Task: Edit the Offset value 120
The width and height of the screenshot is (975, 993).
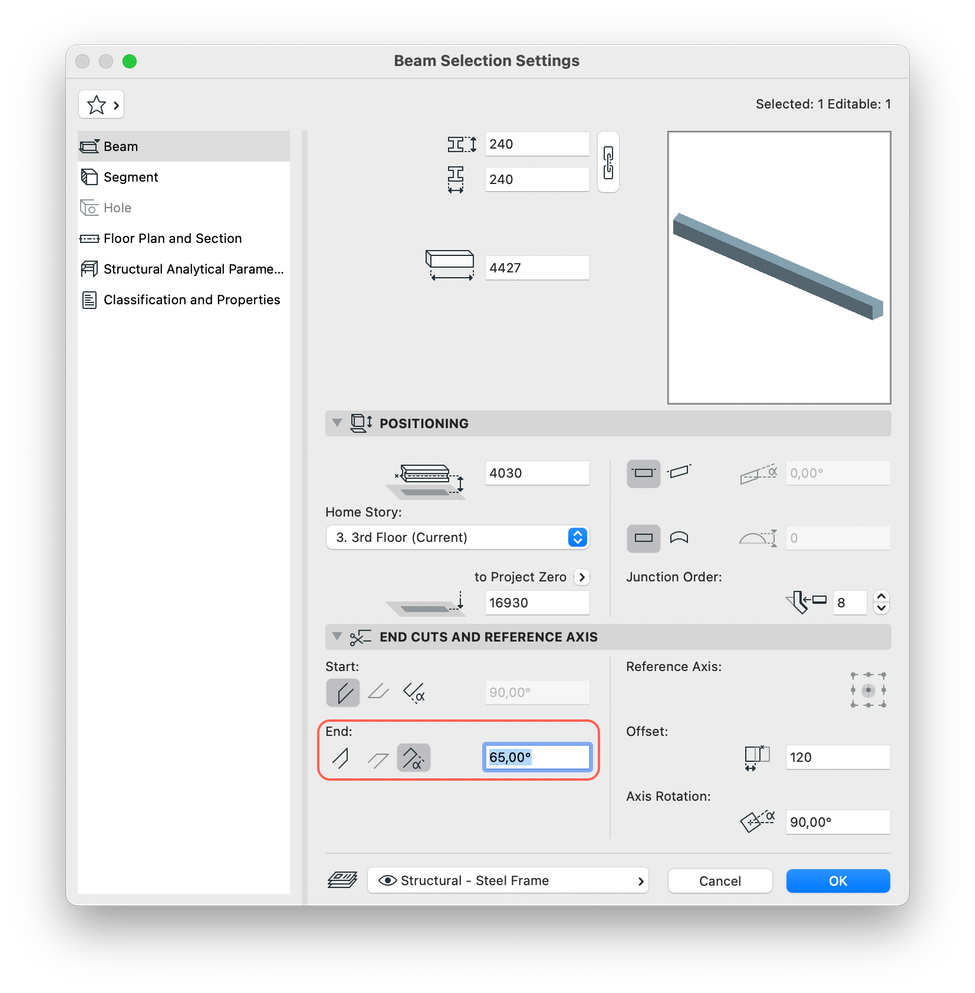Action: pyautogui.click(x=838, y=757)
